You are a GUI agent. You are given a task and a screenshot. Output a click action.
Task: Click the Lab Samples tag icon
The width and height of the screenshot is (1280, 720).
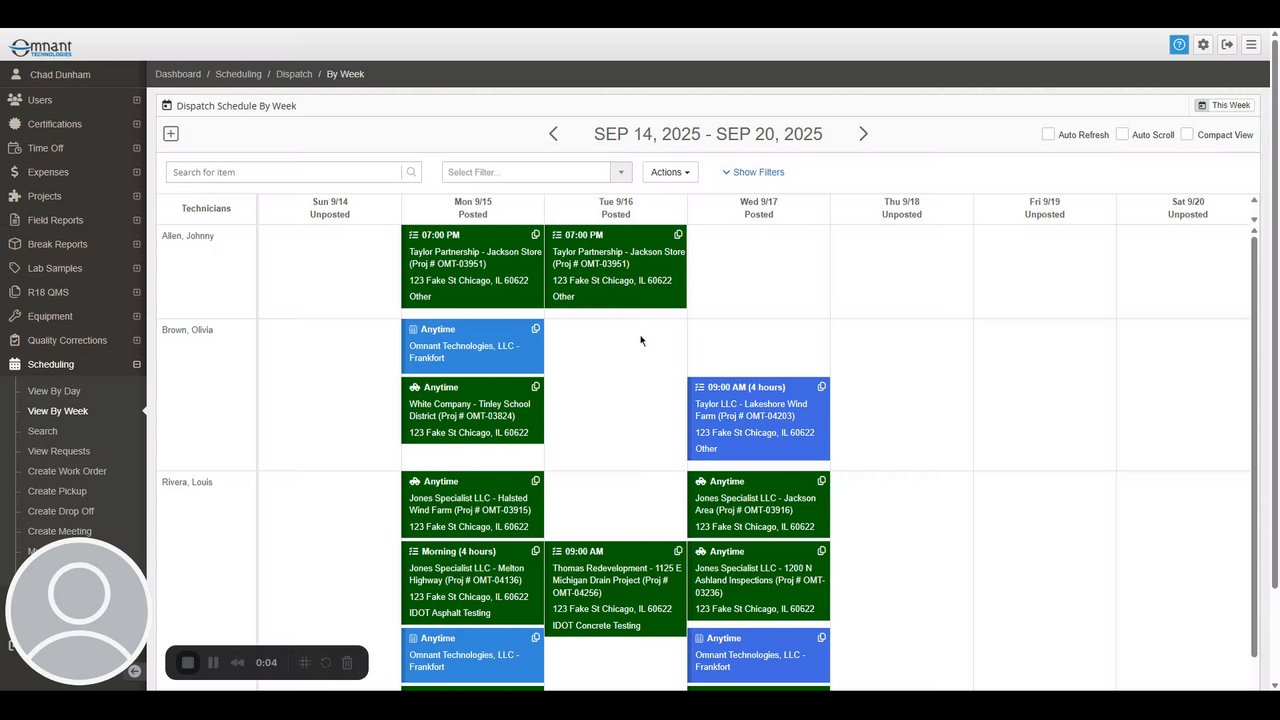(14, 268)
